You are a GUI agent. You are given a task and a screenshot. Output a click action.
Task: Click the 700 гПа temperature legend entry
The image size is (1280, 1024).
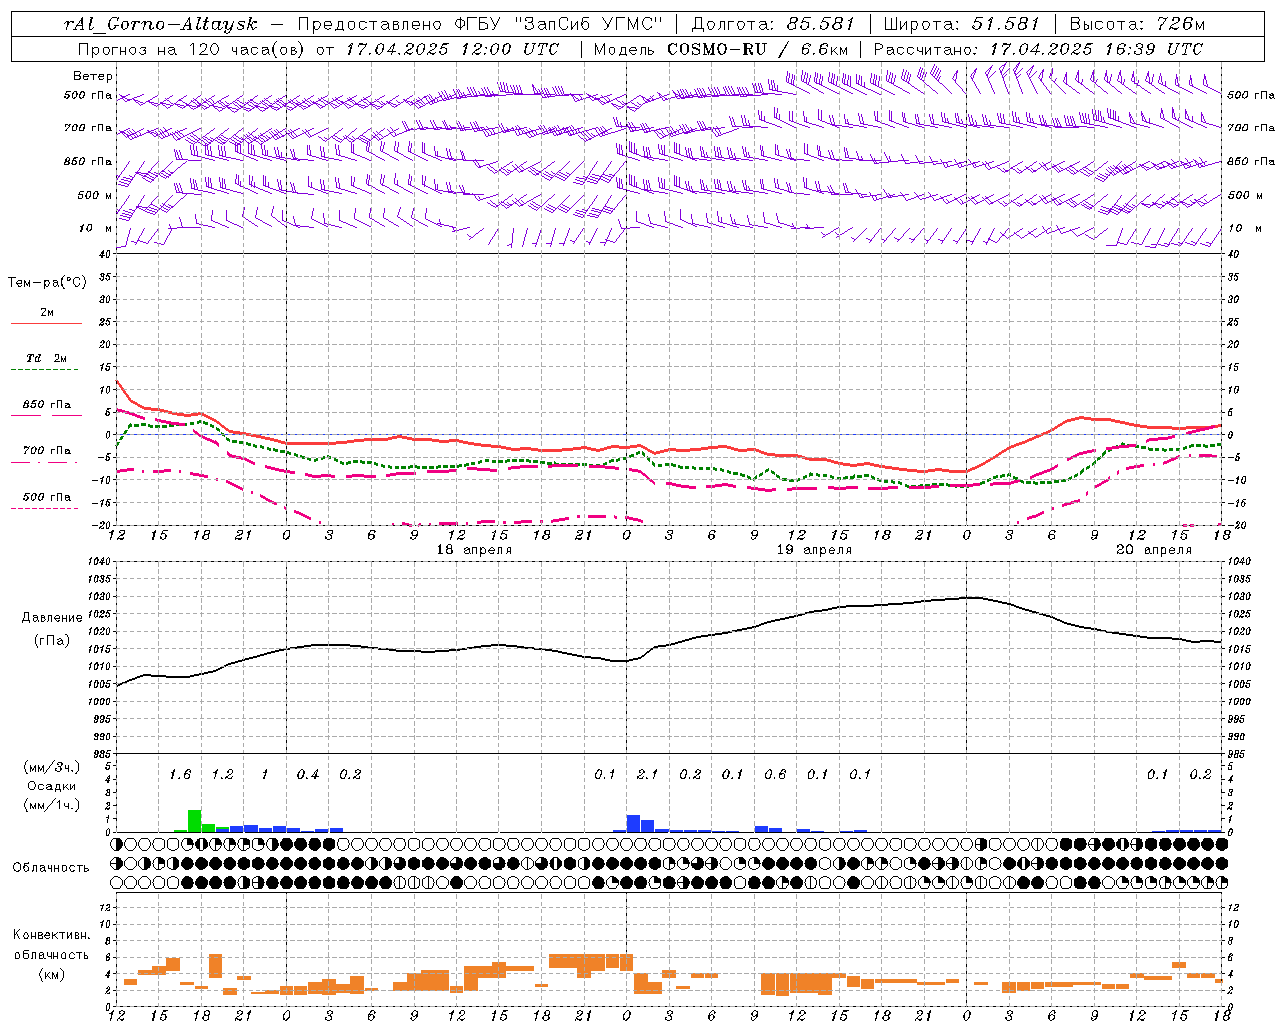47,451
